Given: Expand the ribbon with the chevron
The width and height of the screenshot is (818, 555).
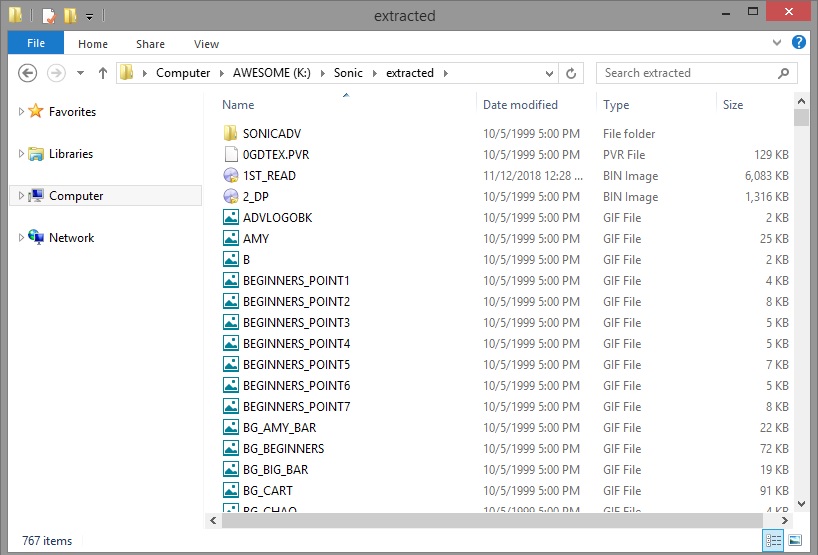Looking at the screenshot, I should pos(777,42).
